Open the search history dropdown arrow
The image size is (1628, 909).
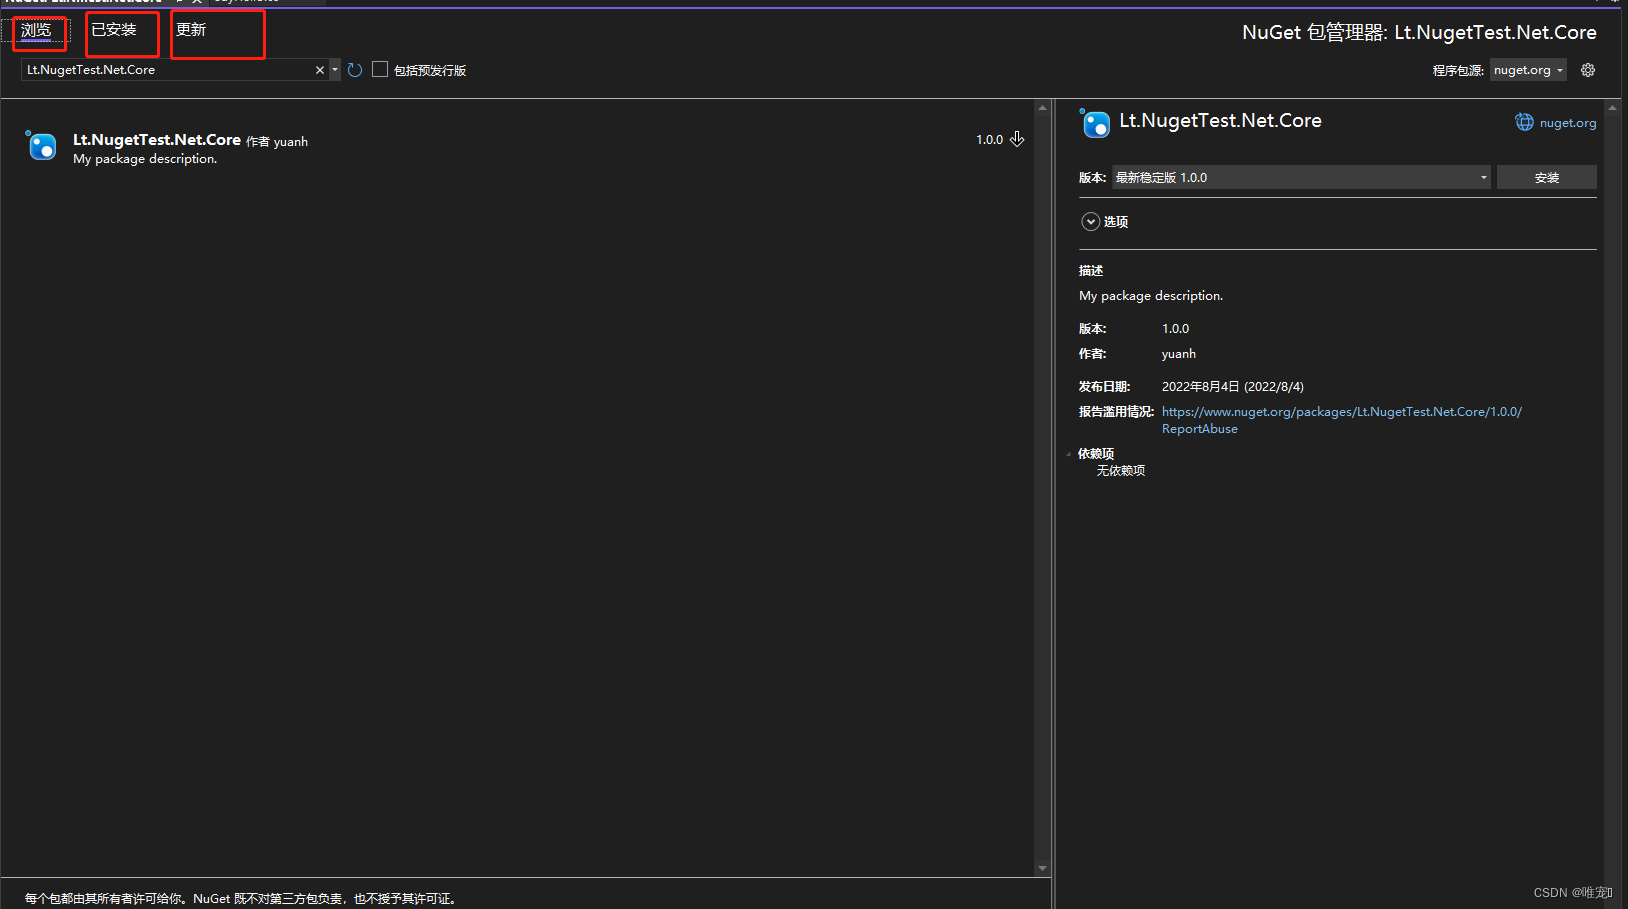pyautogui.click(x=334, y=70)
